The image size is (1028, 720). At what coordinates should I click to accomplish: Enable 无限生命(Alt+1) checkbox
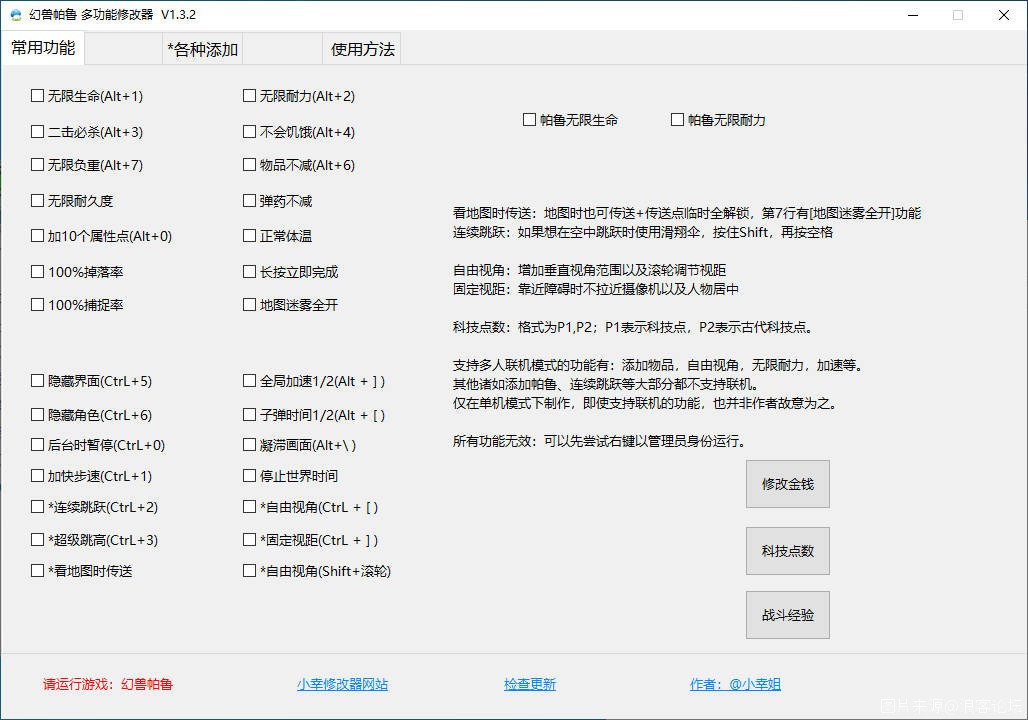point(38,96)
